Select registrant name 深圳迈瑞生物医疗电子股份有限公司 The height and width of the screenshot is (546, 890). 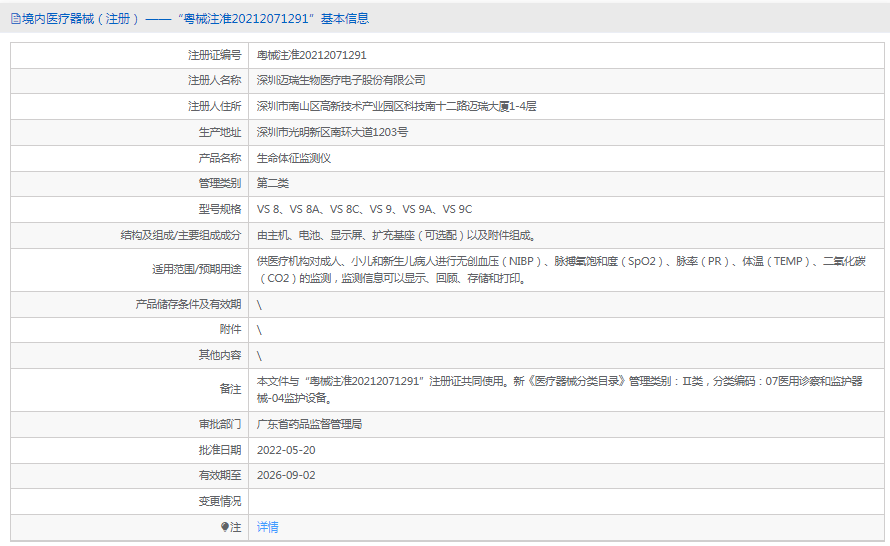click(x=341, y=81)
